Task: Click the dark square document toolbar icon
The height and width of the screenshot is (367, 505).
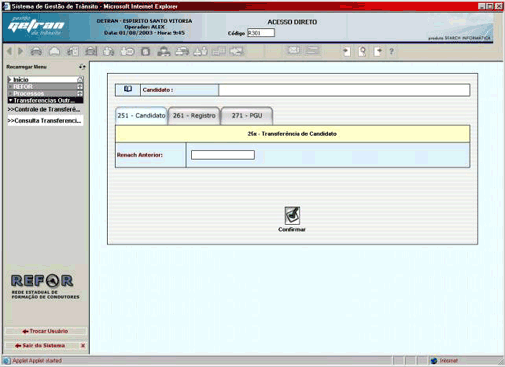Action: tap(145, 51)
